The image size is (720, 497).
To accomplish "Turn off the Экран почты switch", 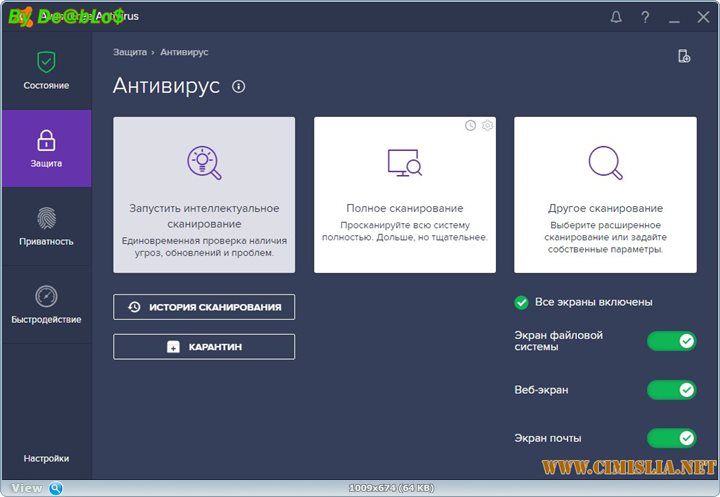I will tap(671, 438).
